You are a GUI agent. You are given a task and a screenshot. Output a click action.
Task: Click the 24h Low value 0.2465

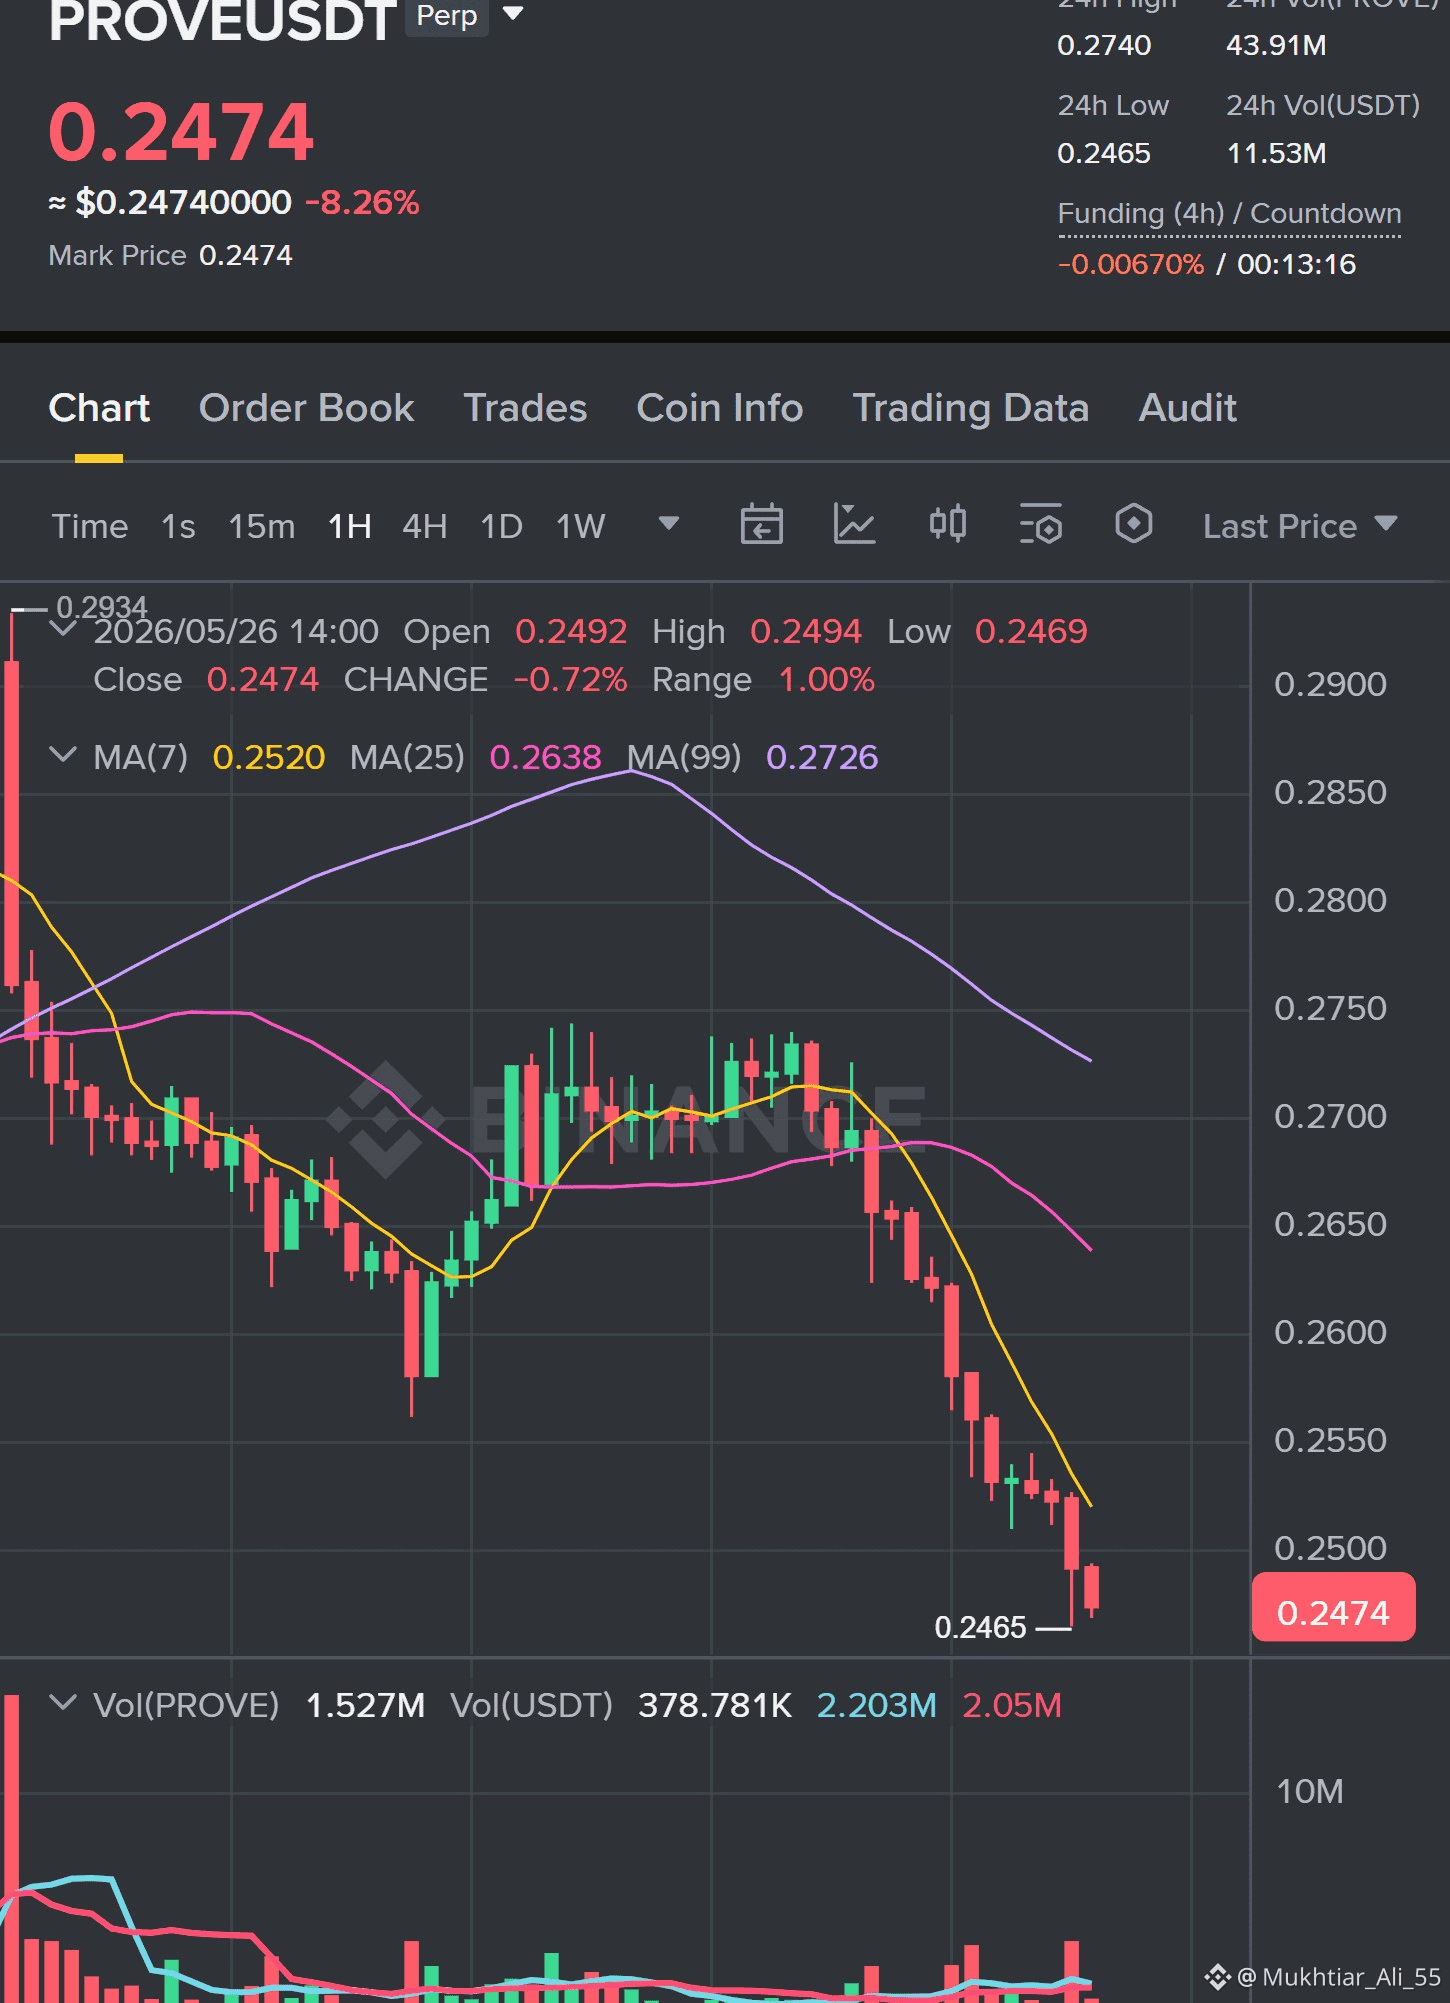(1104, 153)
